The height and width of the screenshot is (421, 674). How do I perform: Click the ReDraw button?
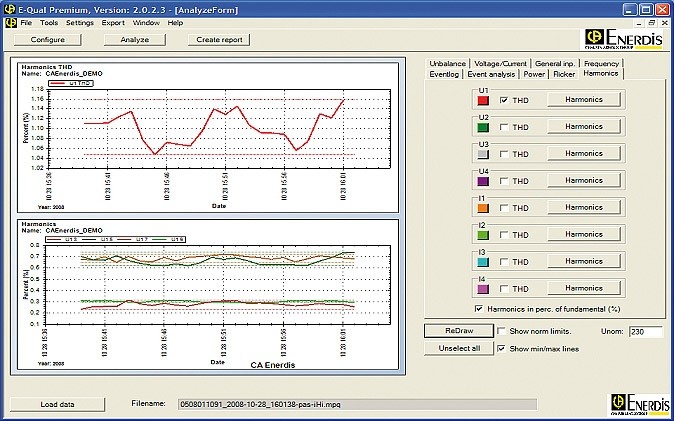[459, 331]
